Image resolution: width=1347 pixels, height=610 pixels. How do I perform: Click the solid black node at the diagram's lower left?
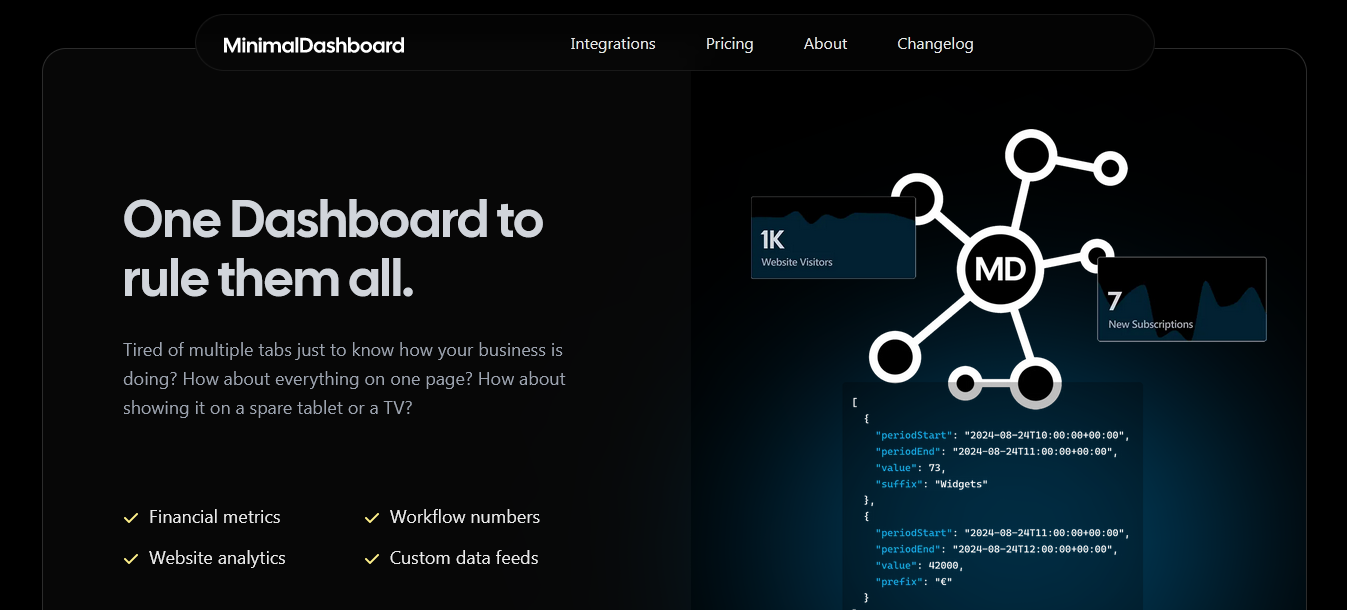pos(894,356)
